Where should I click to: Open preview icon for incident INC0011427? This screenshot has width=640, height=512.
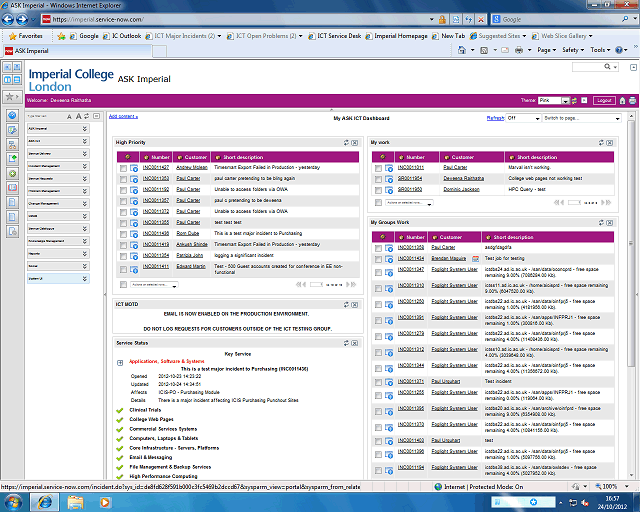133,168
